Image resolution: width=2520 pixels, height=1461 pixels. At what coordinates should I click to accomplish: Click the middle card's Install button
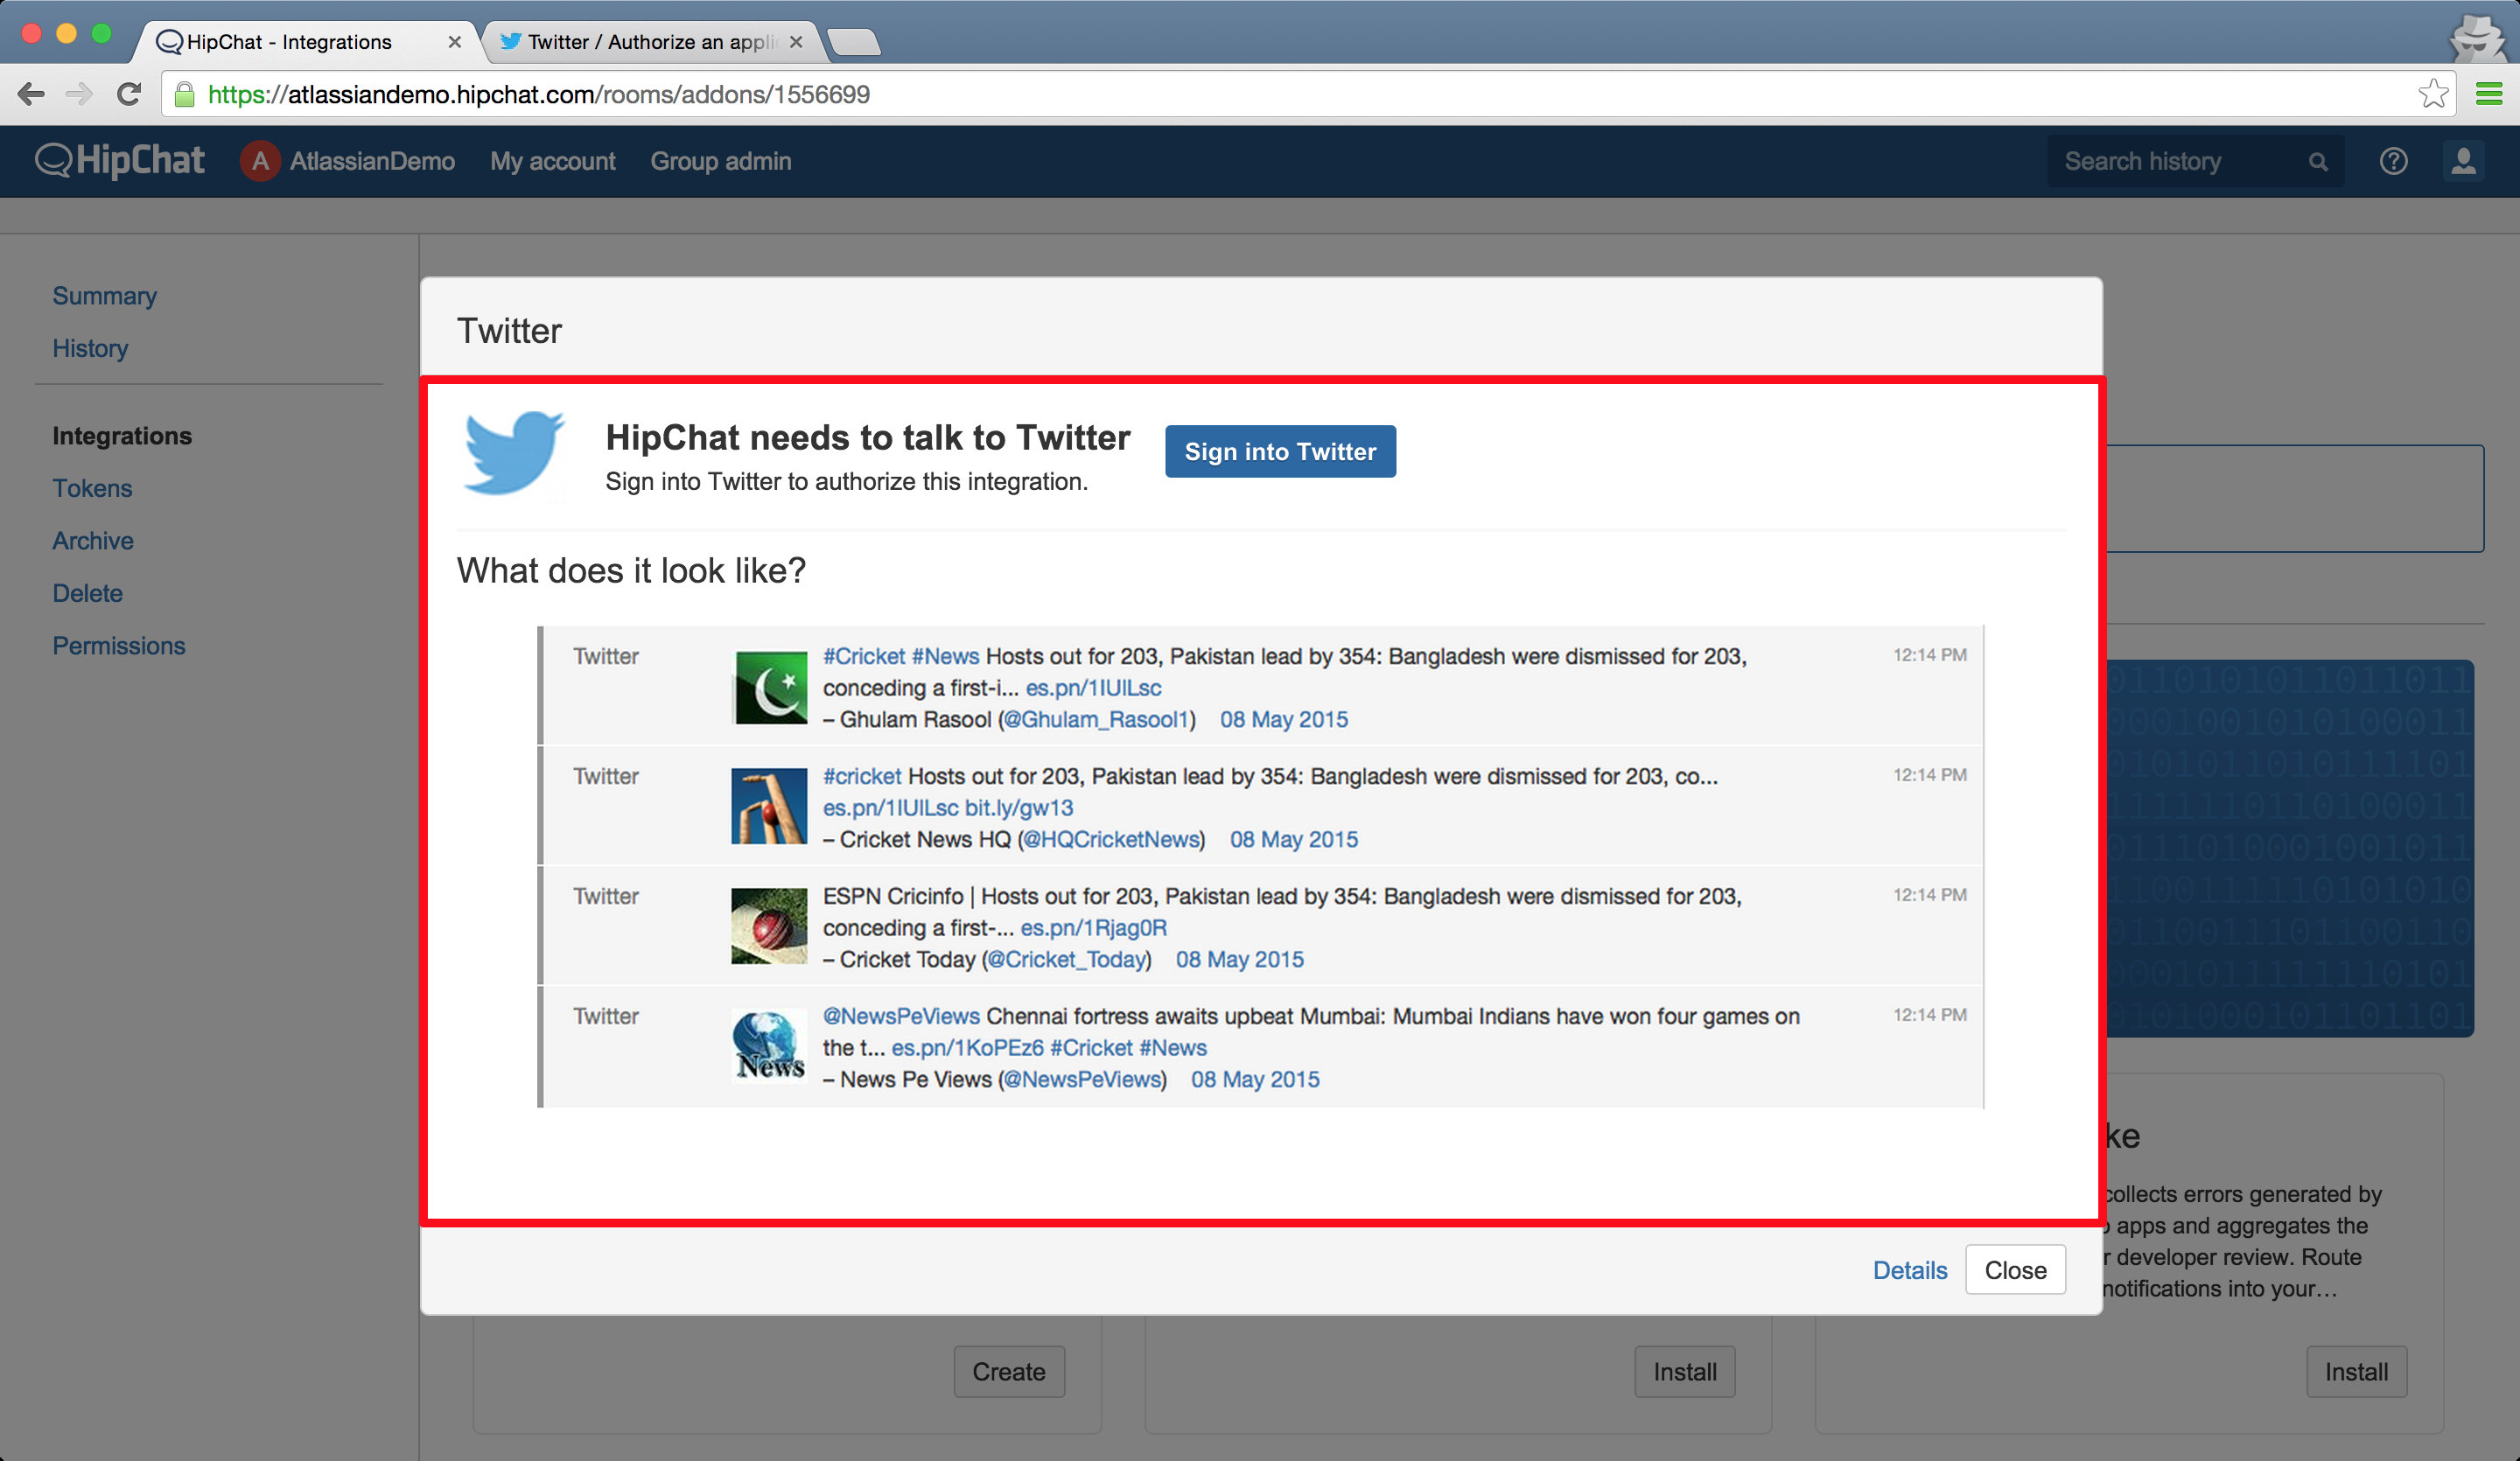[1685, 1371]
